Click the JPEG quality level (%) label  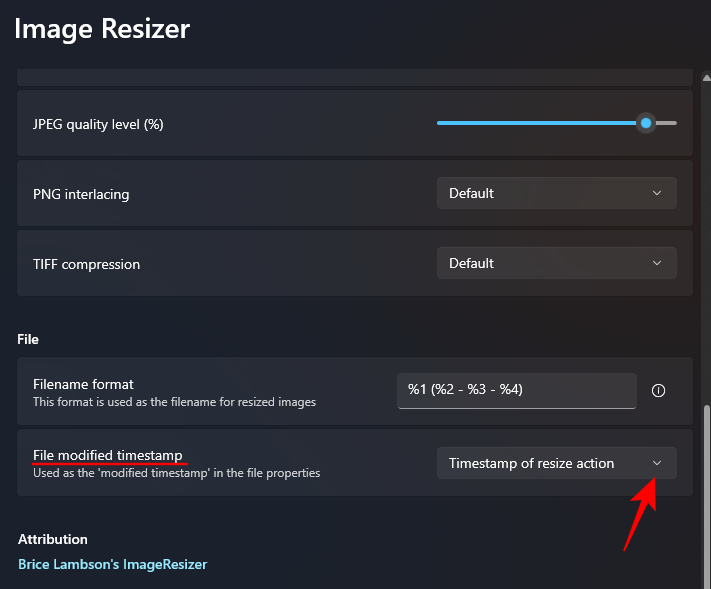[98, 124]
